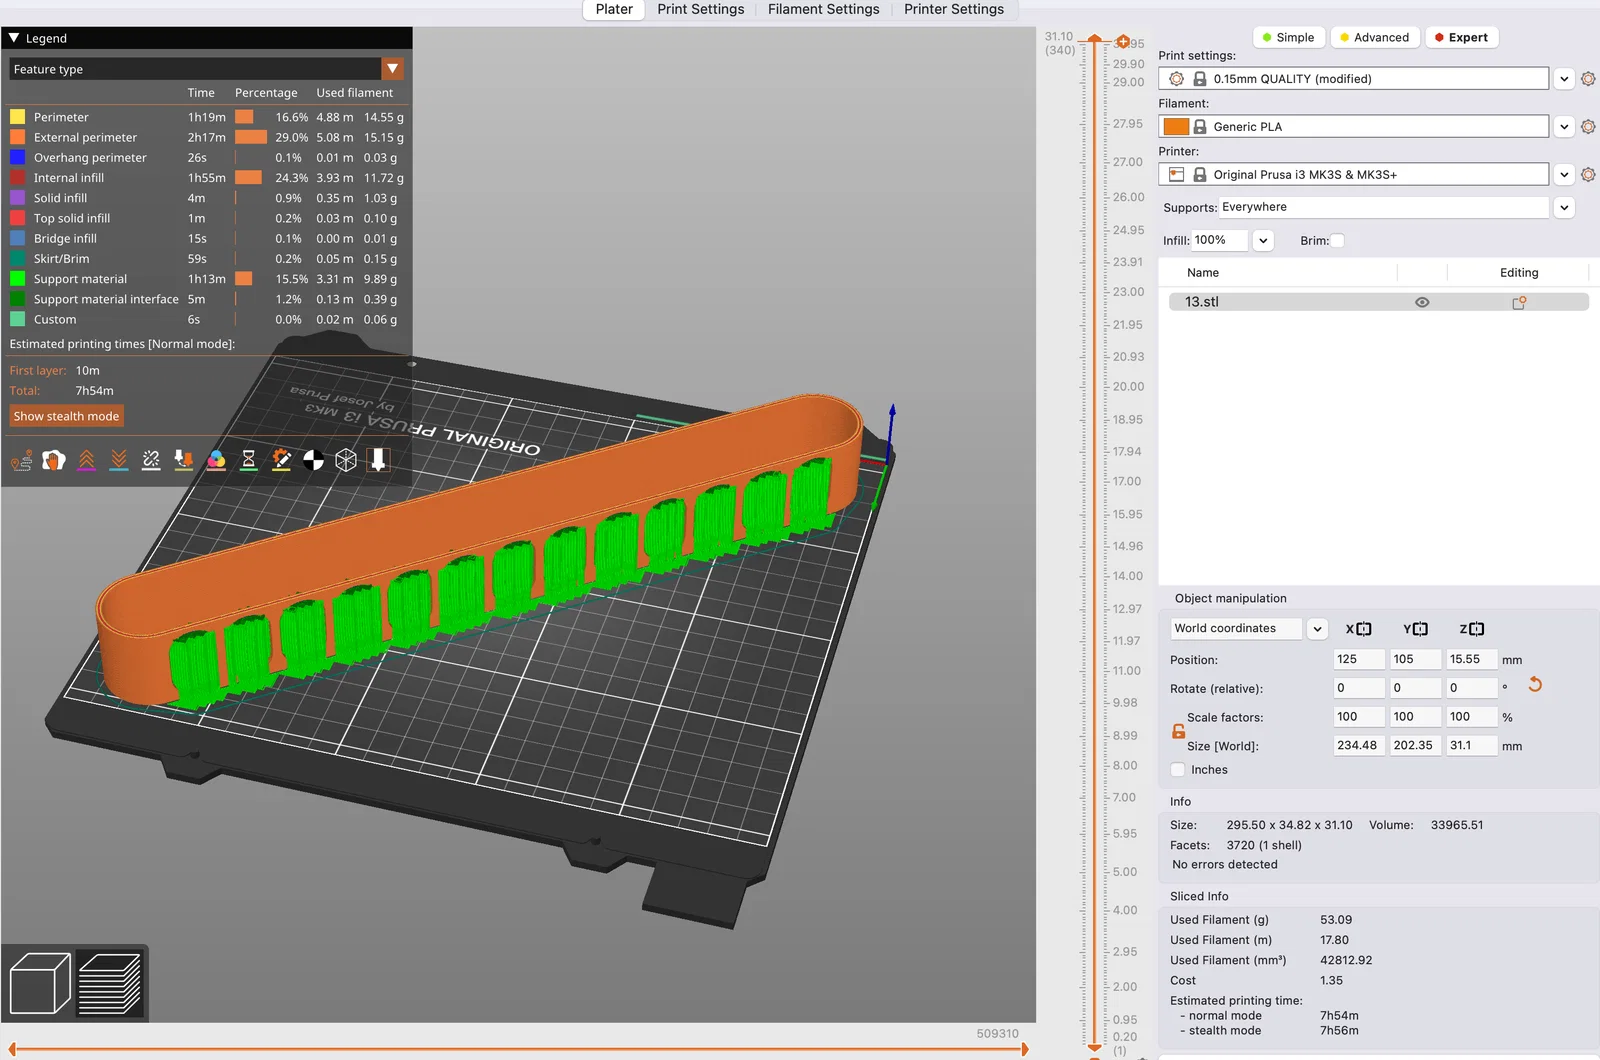Viewport: 1600px width, 1060px height.
Task: Open the Feature type view dropdown
Action: click(393, 69)
